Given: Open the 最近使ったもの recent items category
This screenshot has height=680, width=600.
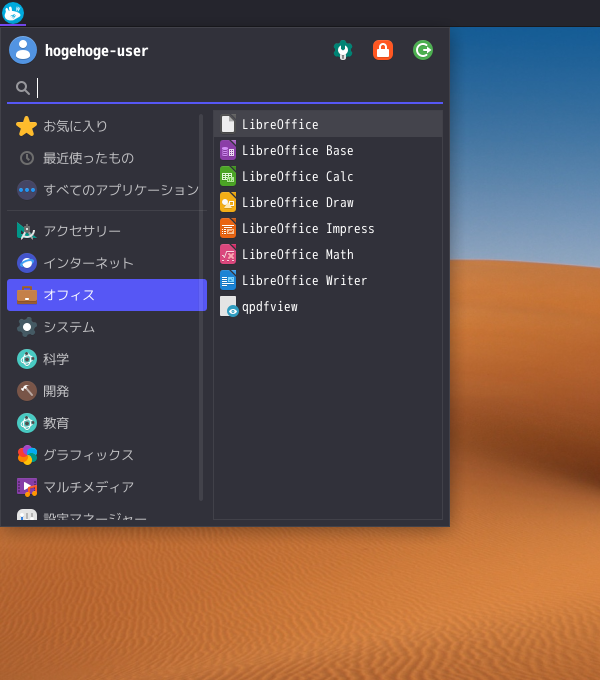Looking at the screenshot, I should [x=107, y=158].
